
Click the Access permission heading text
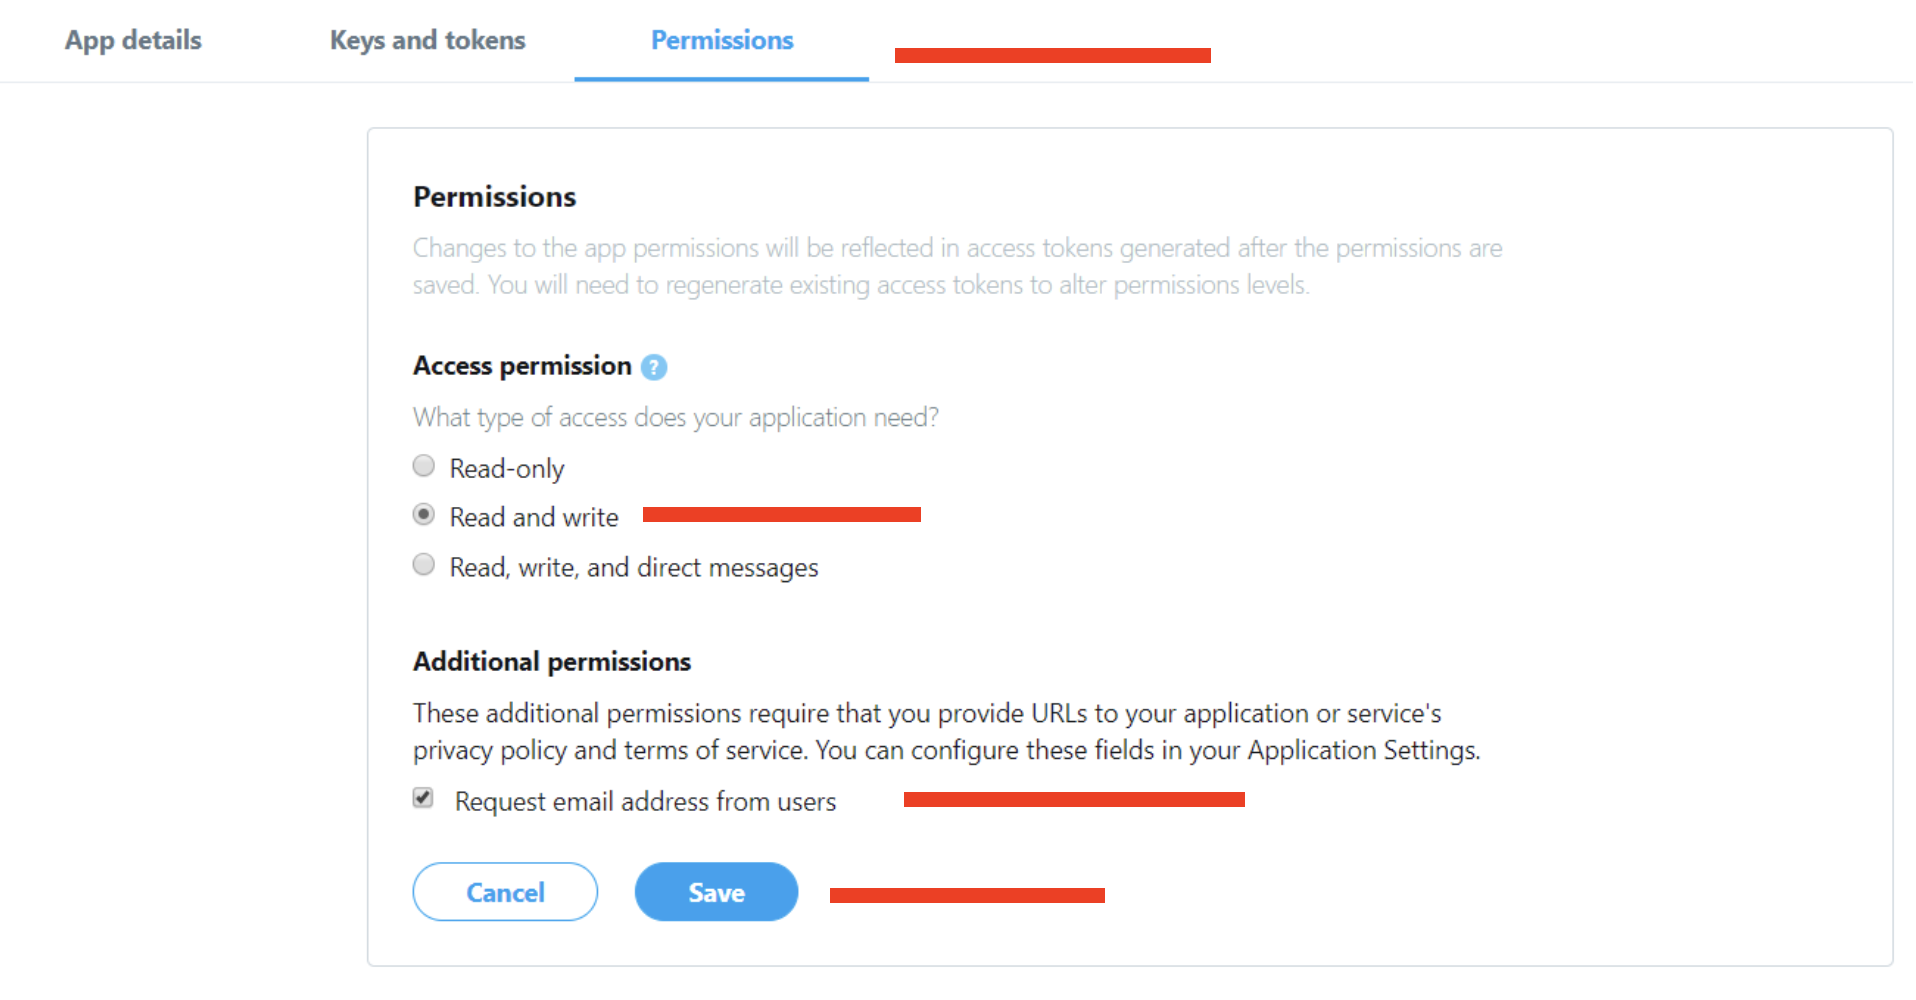[x=522, y=366]
